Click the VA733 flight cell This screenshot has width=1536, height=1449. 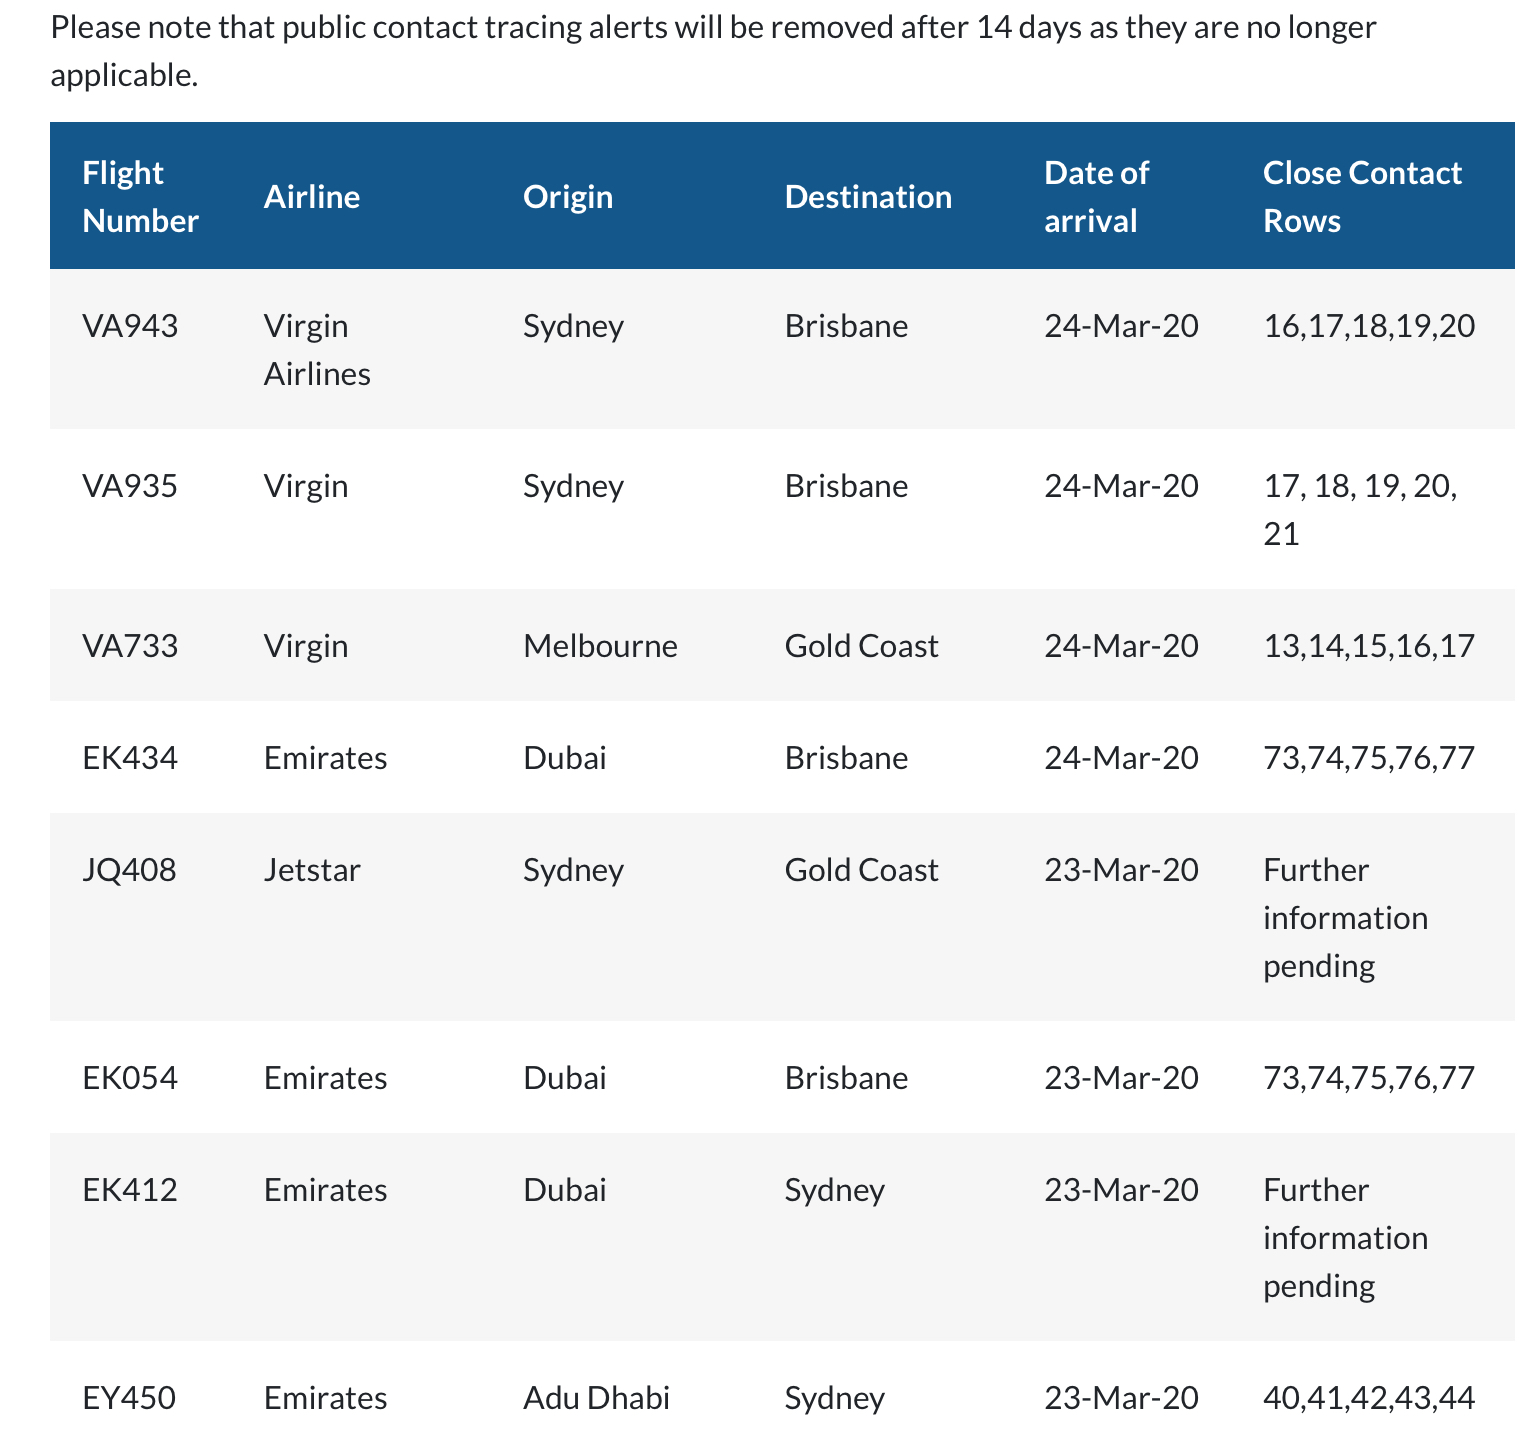click(130, 646)
